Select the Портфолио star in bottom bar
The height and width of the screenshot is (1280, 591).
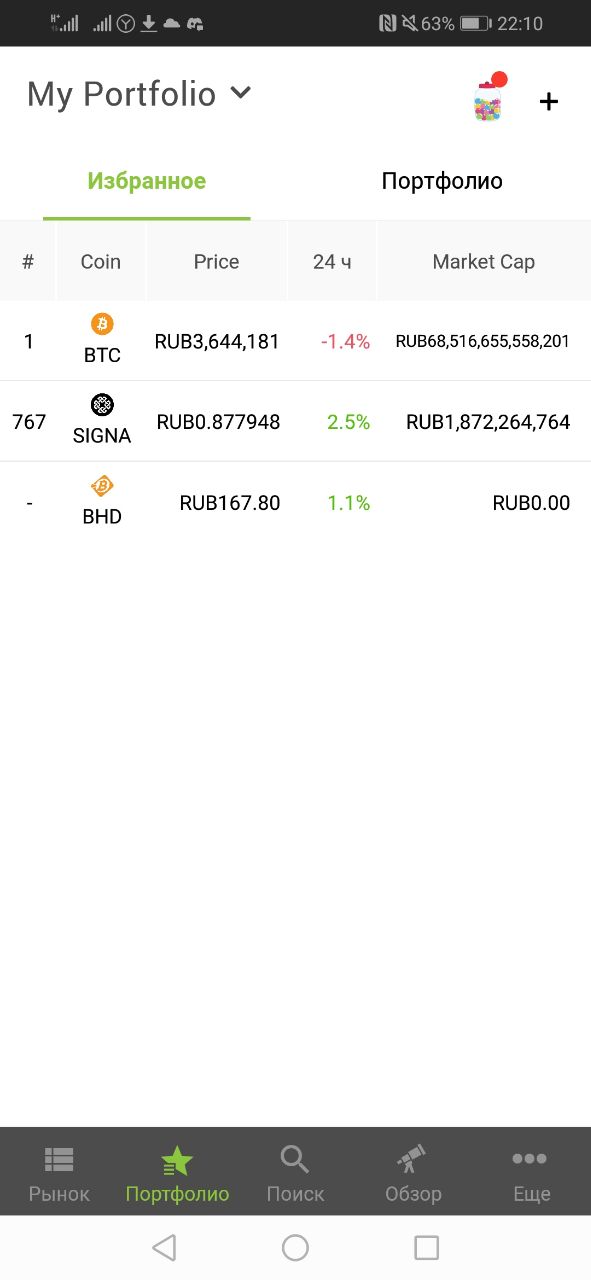177,1161
